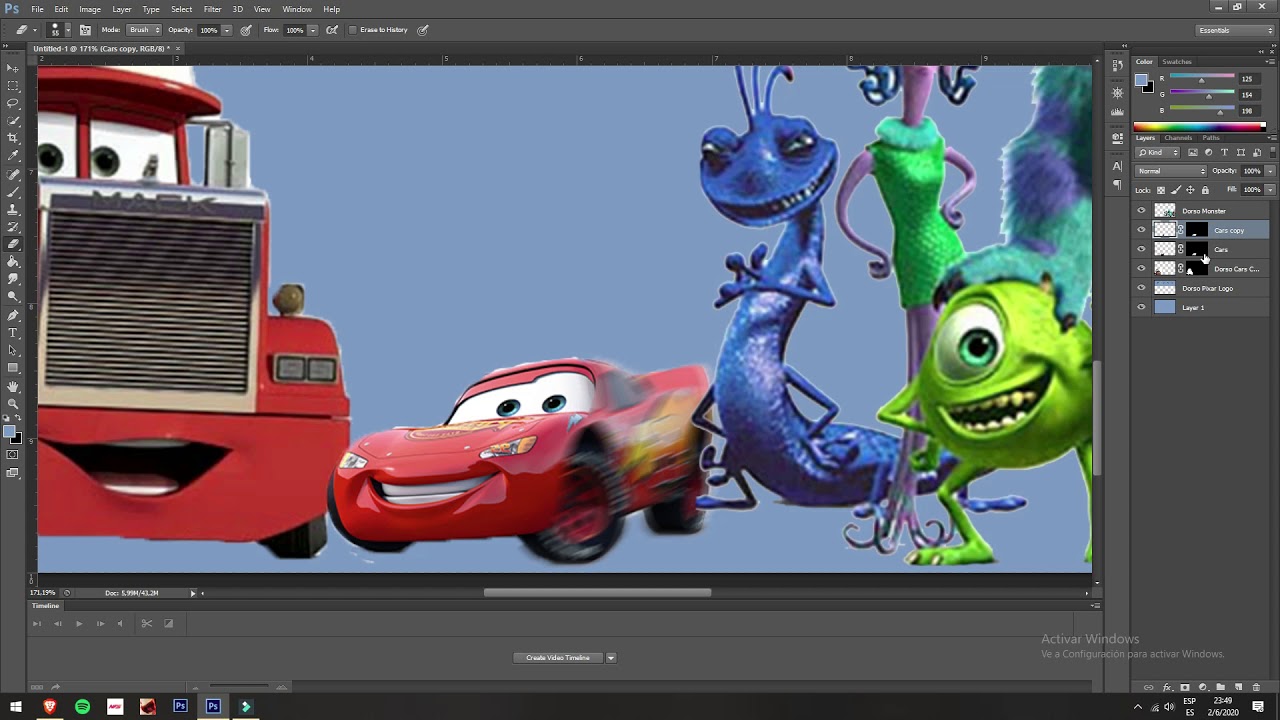Select the Brush tool in toolbox
The height and width of the screenshot is (720, 1280).
[x=13, y=191]
